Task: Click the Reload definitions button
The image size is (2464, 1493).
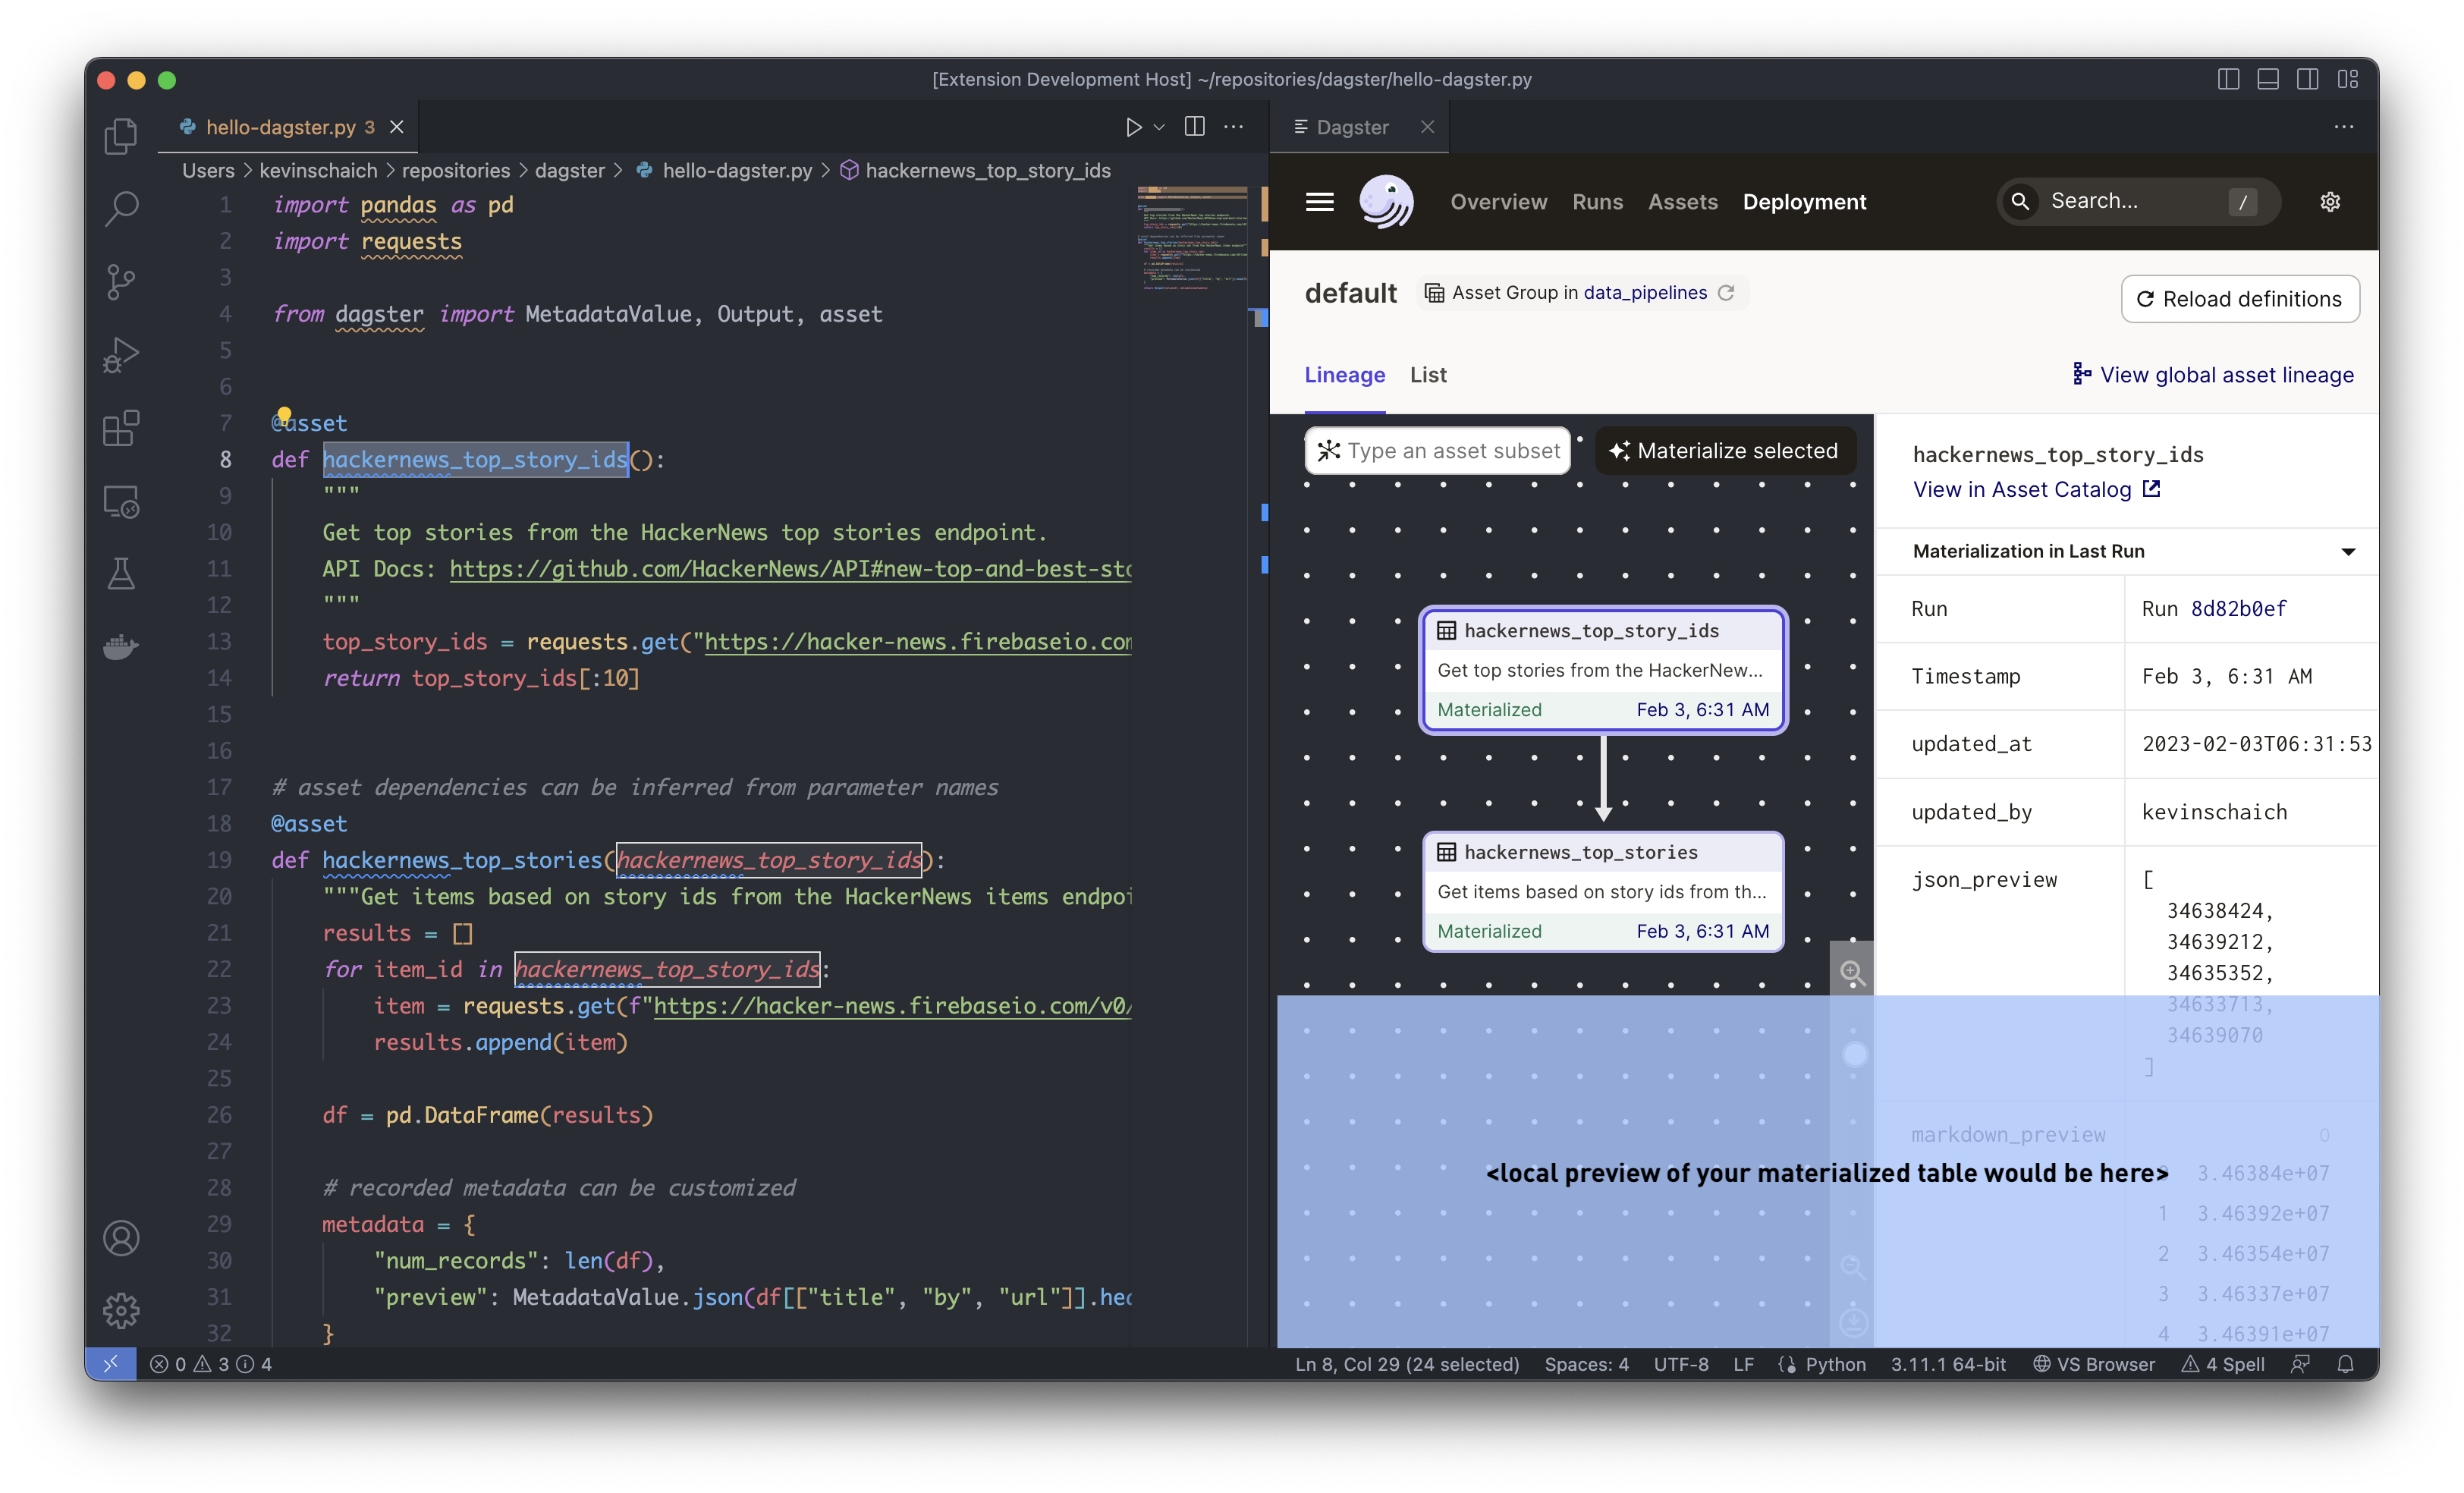Action: click(2240, 299)
